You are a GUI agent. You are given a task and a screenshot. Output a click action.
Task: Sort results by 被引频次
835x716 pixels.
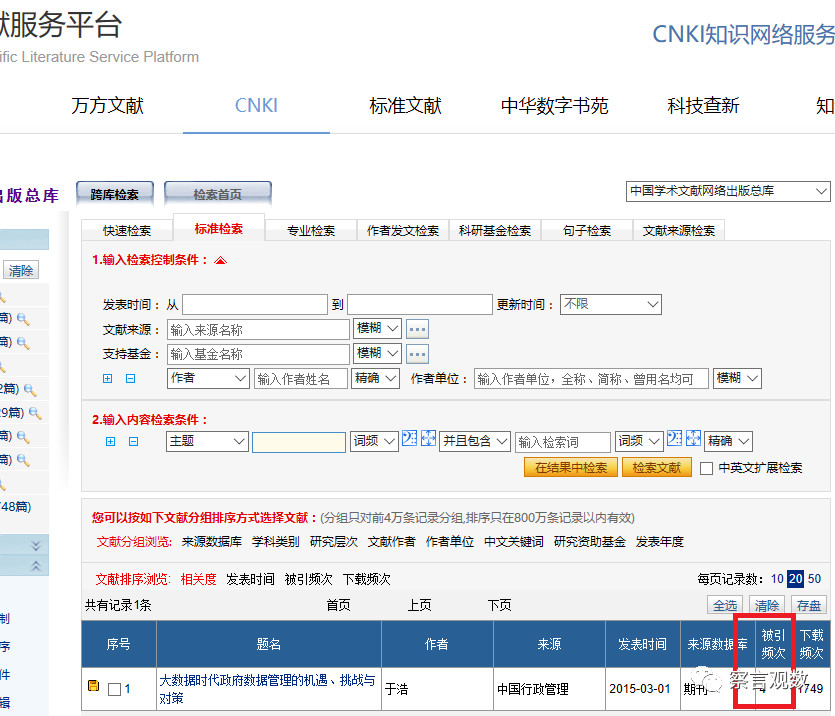click(x=308, y=579)
